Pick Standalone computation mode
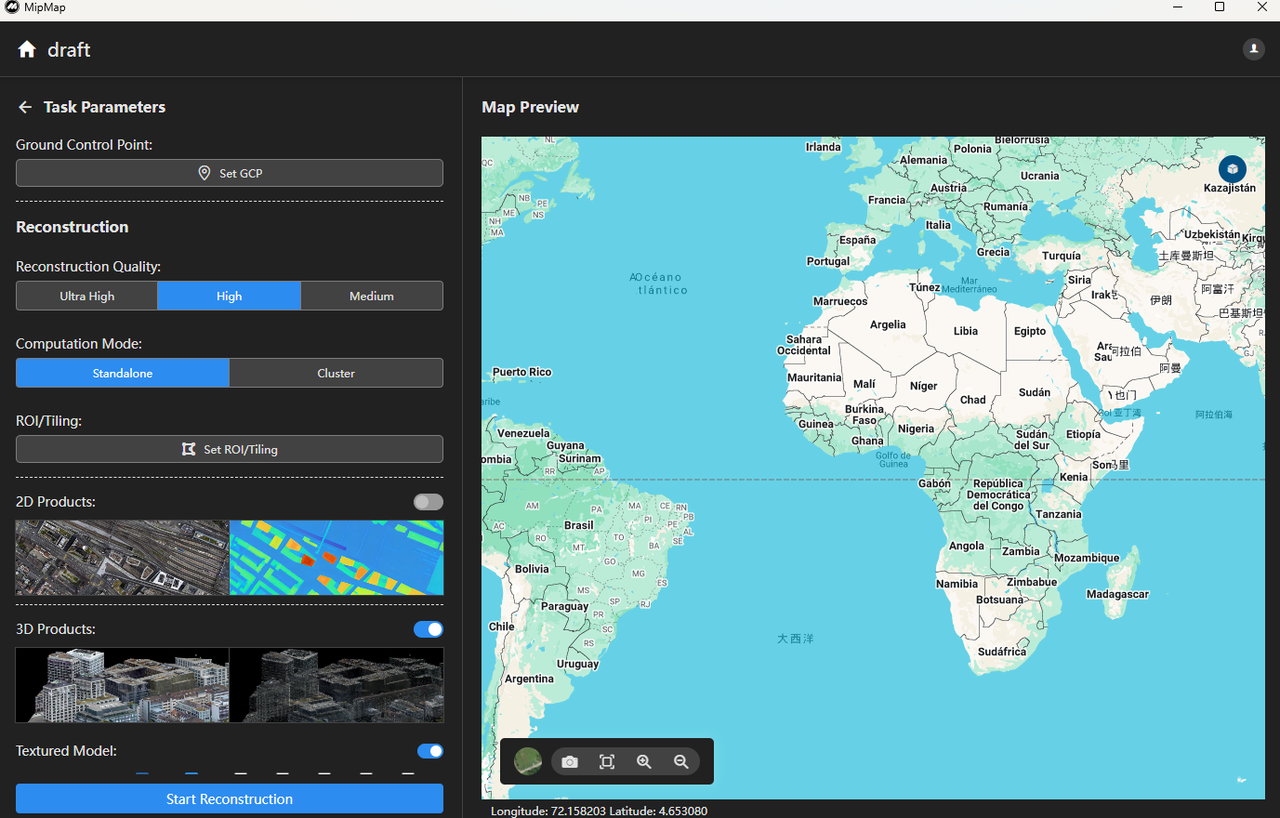 click(x=123, y=373)
